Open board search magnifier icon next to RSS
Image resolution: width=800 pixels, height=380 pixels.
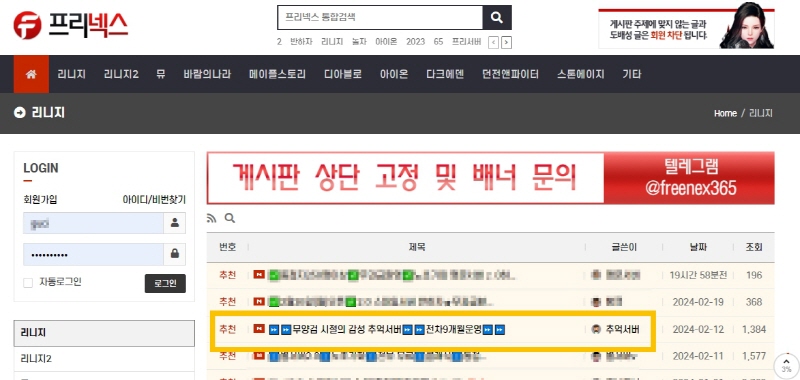tap(230, 218)
